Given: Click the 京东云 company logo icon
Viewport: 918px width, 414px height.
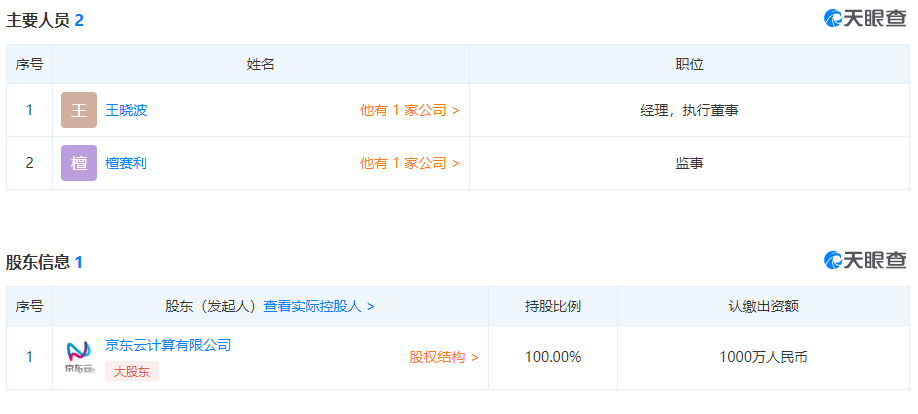Looking at the screenshot, I should [x=79, y=357].
